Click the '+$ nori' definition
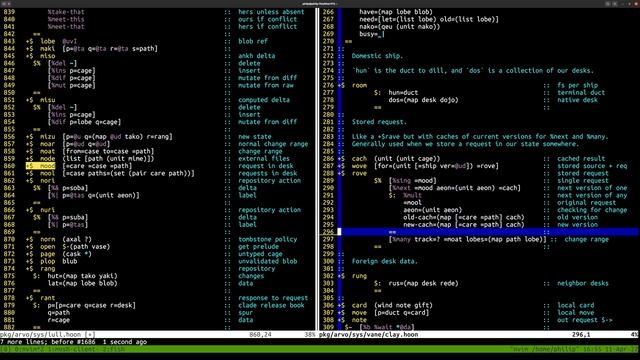Viewport: 640px width, 360px height. point(40,181)
